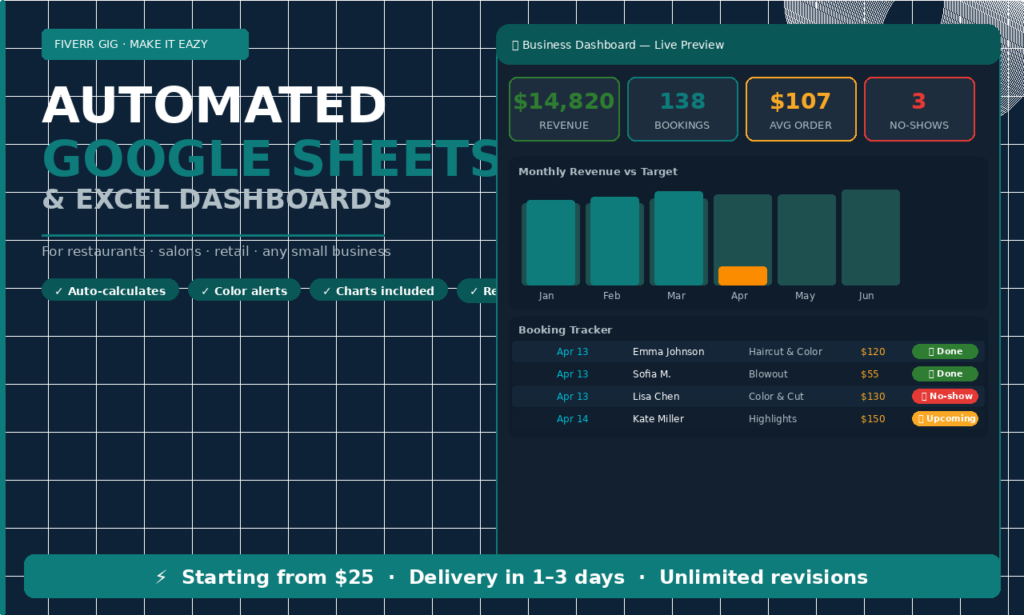Click the May target bar
1024x615 pixels.
[x=807, y=240]
